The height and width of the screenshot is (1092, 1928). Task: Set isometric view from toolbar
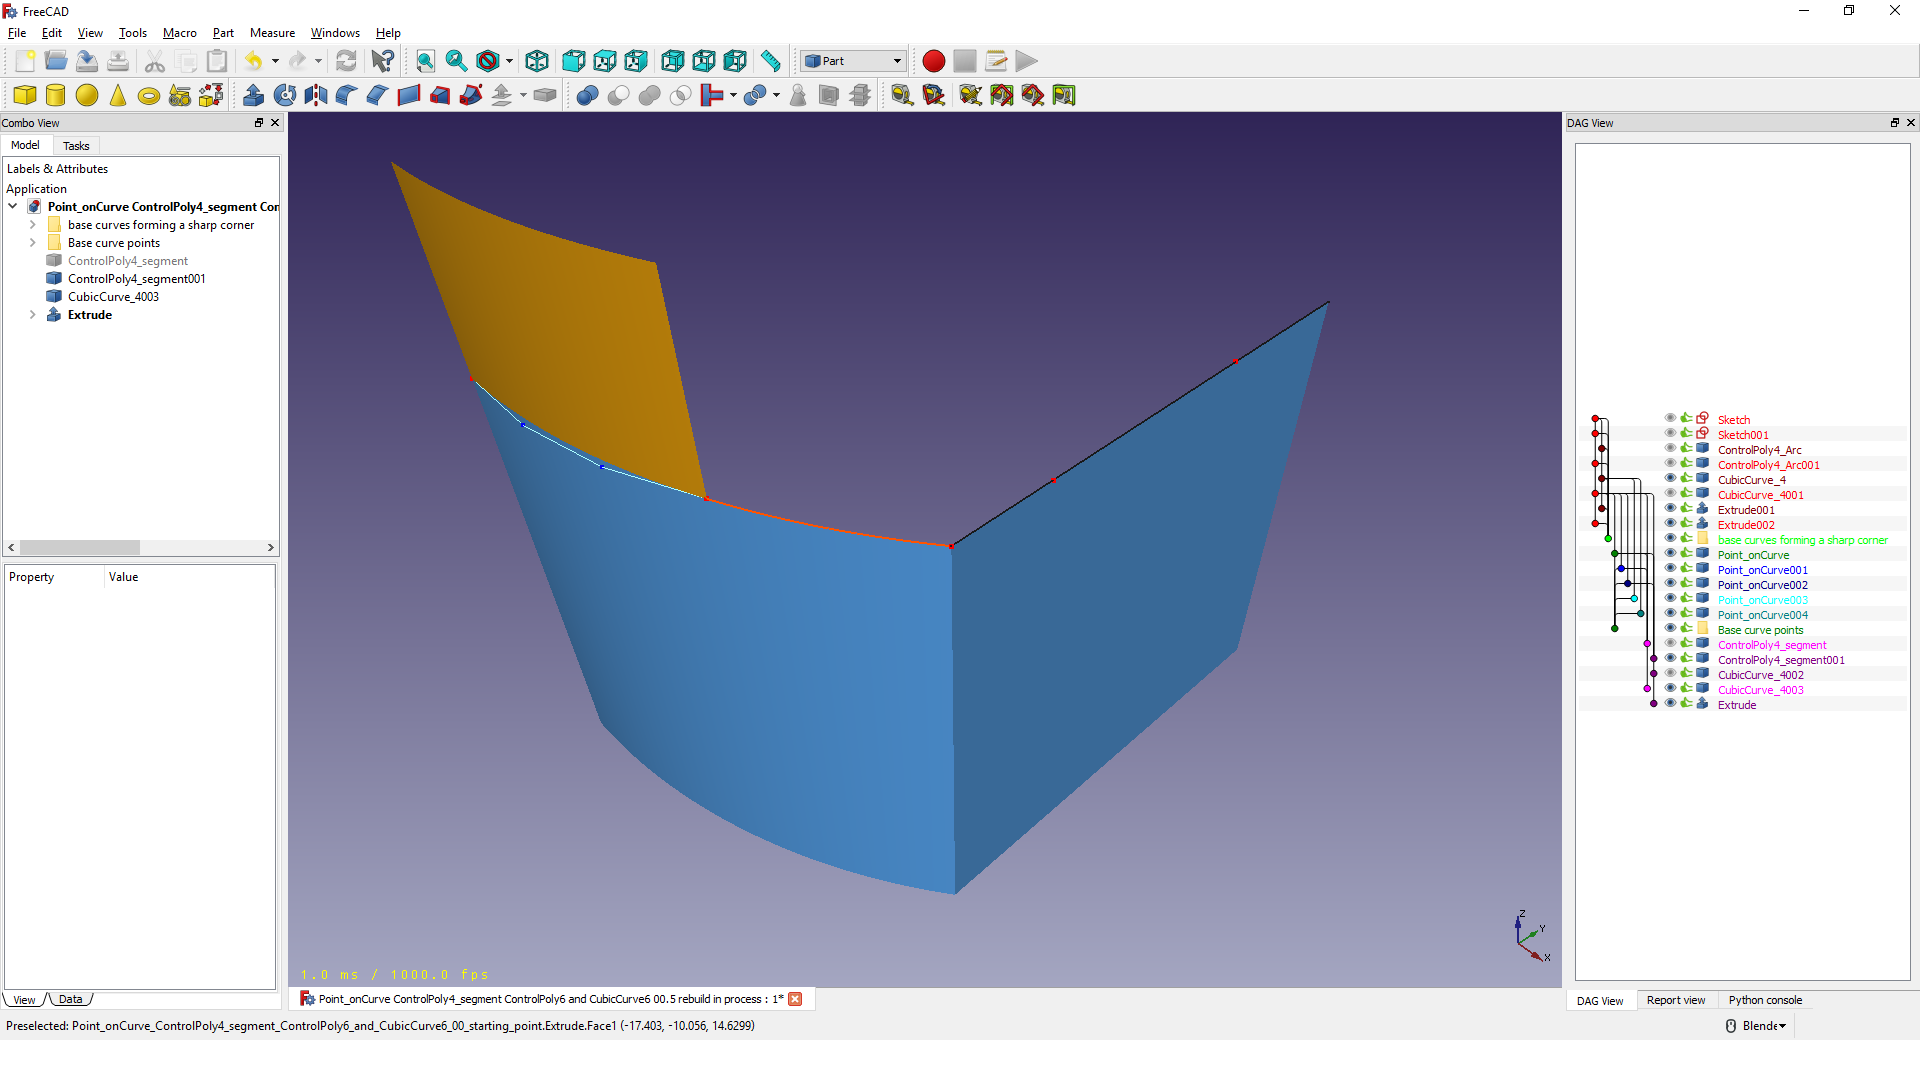[x=537, y=62]
